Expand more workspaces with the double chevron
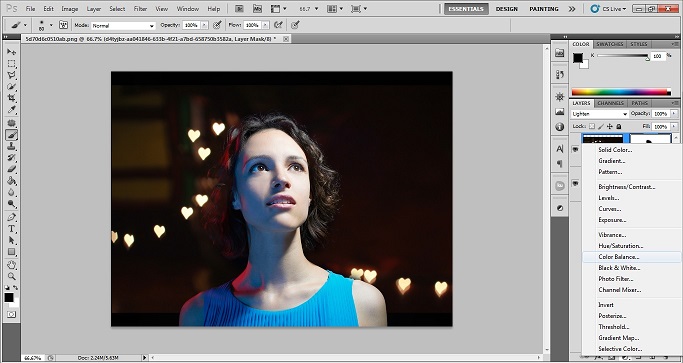683x363 pixels. click(572, 9)
